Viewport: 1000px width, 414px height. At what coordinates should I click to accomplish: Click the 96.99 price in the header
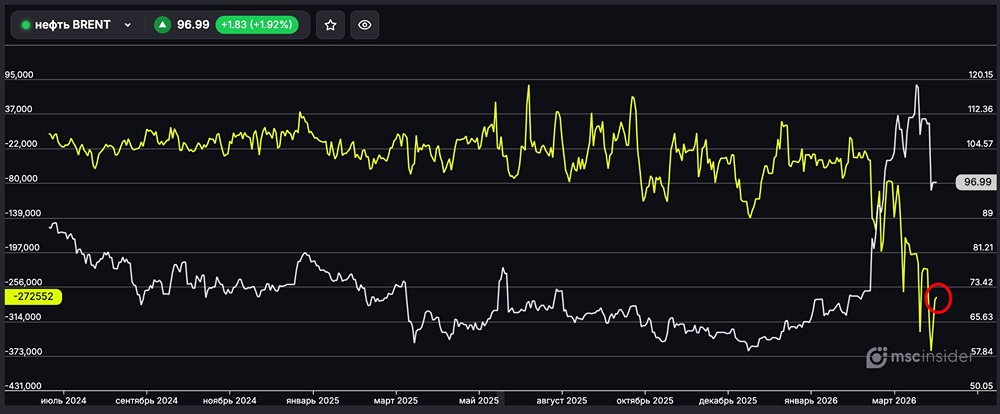pyautogui.click(x=192, y=25)
